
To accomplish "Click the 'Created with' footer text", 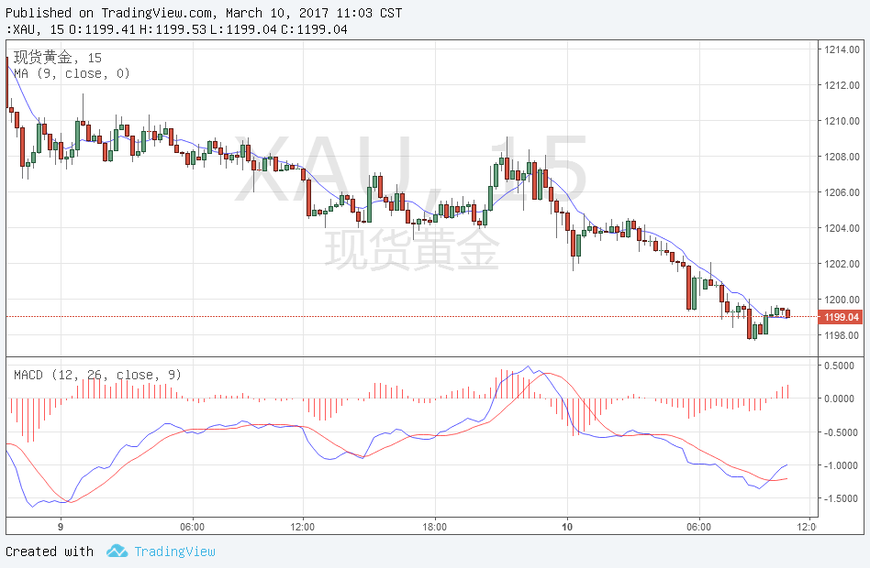I will [49, 551].
